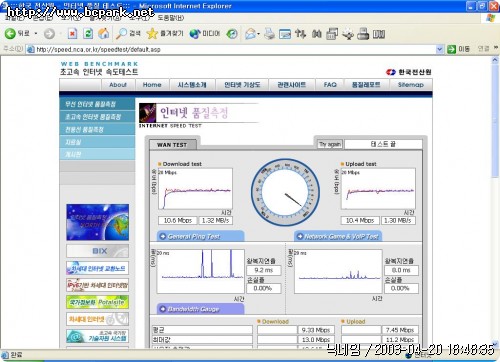This screenshot has height=362, width=500.
Task: Click the Download test graph
Action: [195, 189]
